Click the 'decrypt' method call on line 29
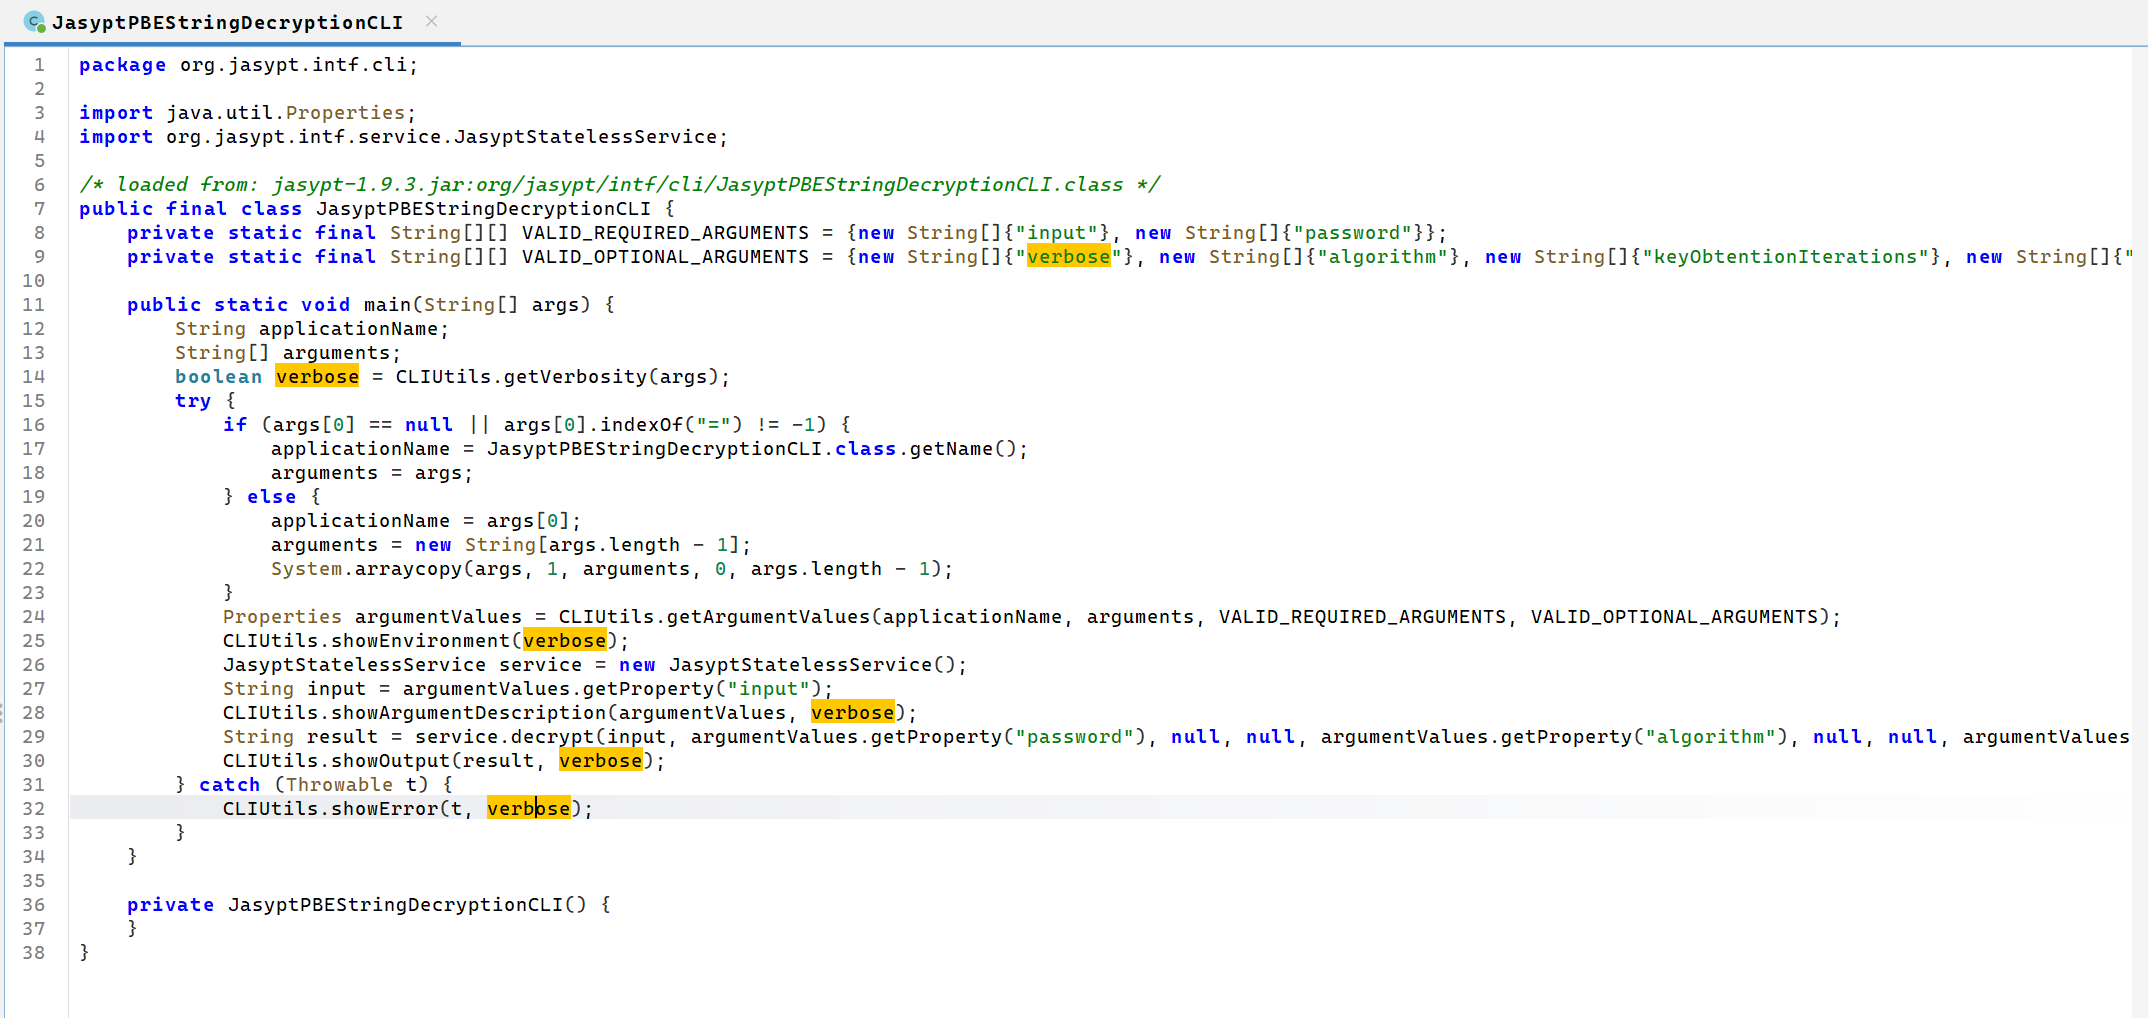 [553, 737]
